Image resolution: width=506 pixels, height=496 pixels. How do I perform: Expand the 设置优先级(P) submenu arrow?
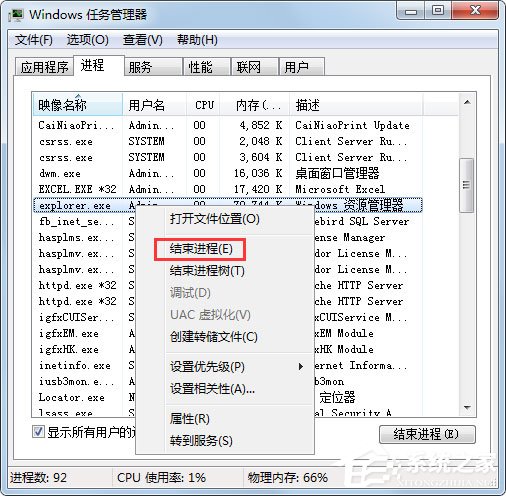click(x=301, y=367)
